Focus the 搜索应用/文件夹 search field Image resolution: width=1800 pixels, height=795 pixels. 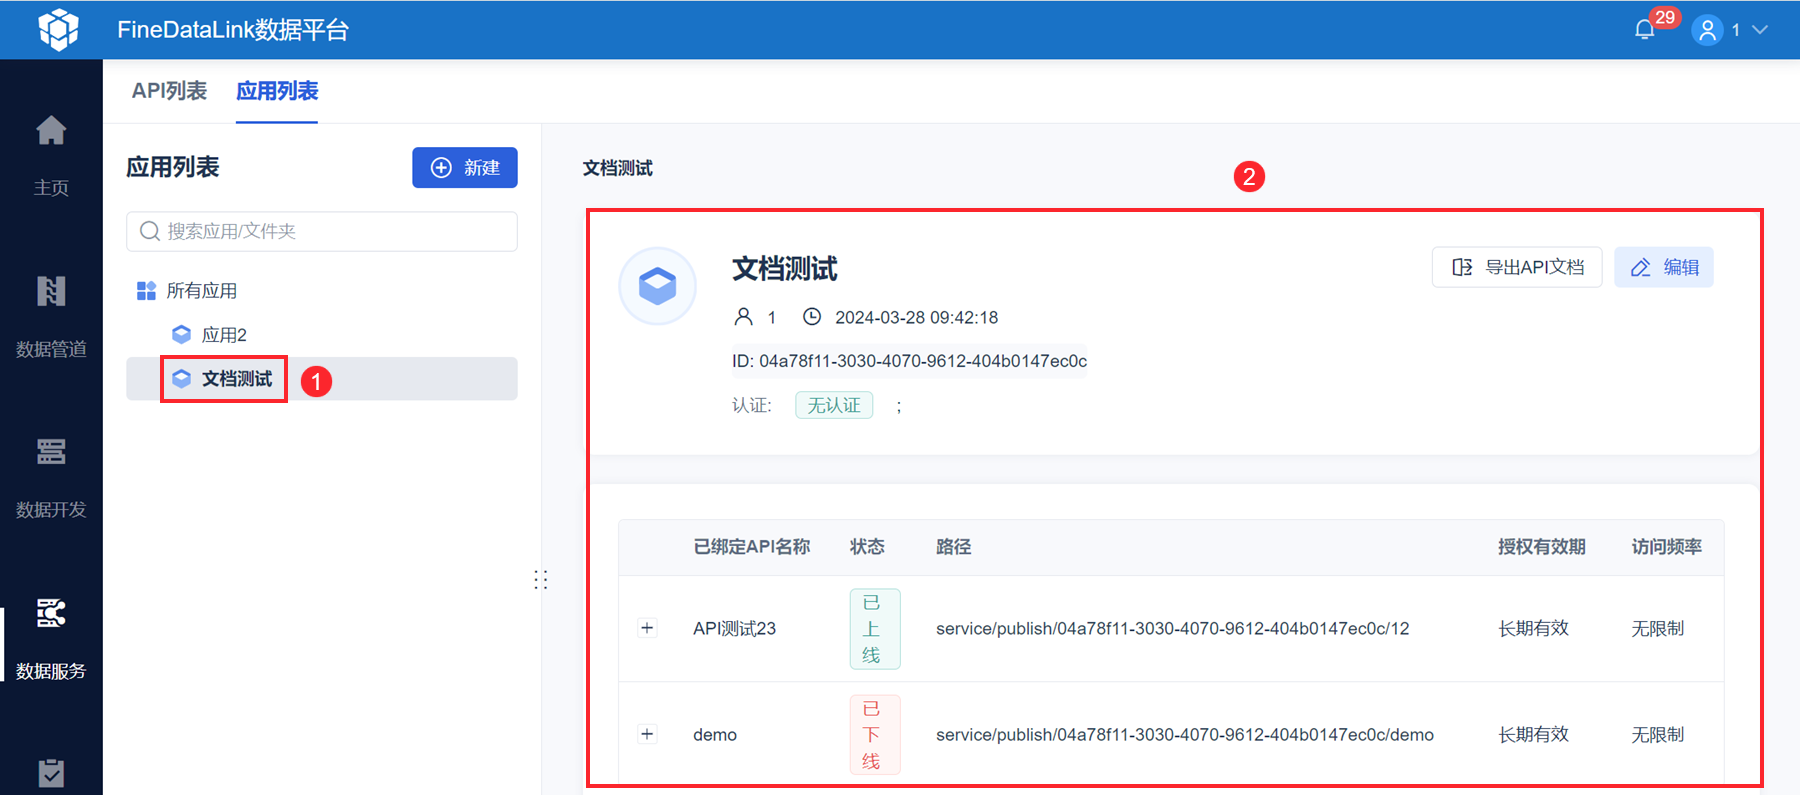point(322,231)
